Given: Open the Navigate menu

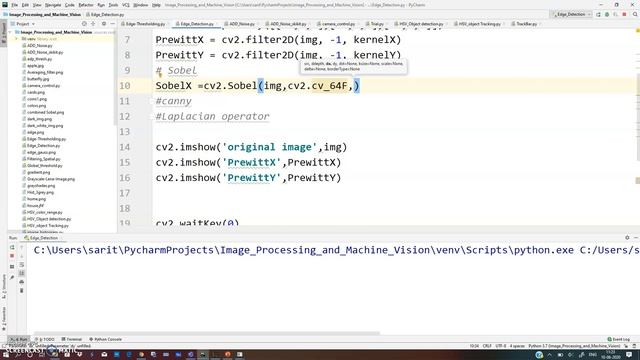Looking at the screenshot, I should [53, 5].
